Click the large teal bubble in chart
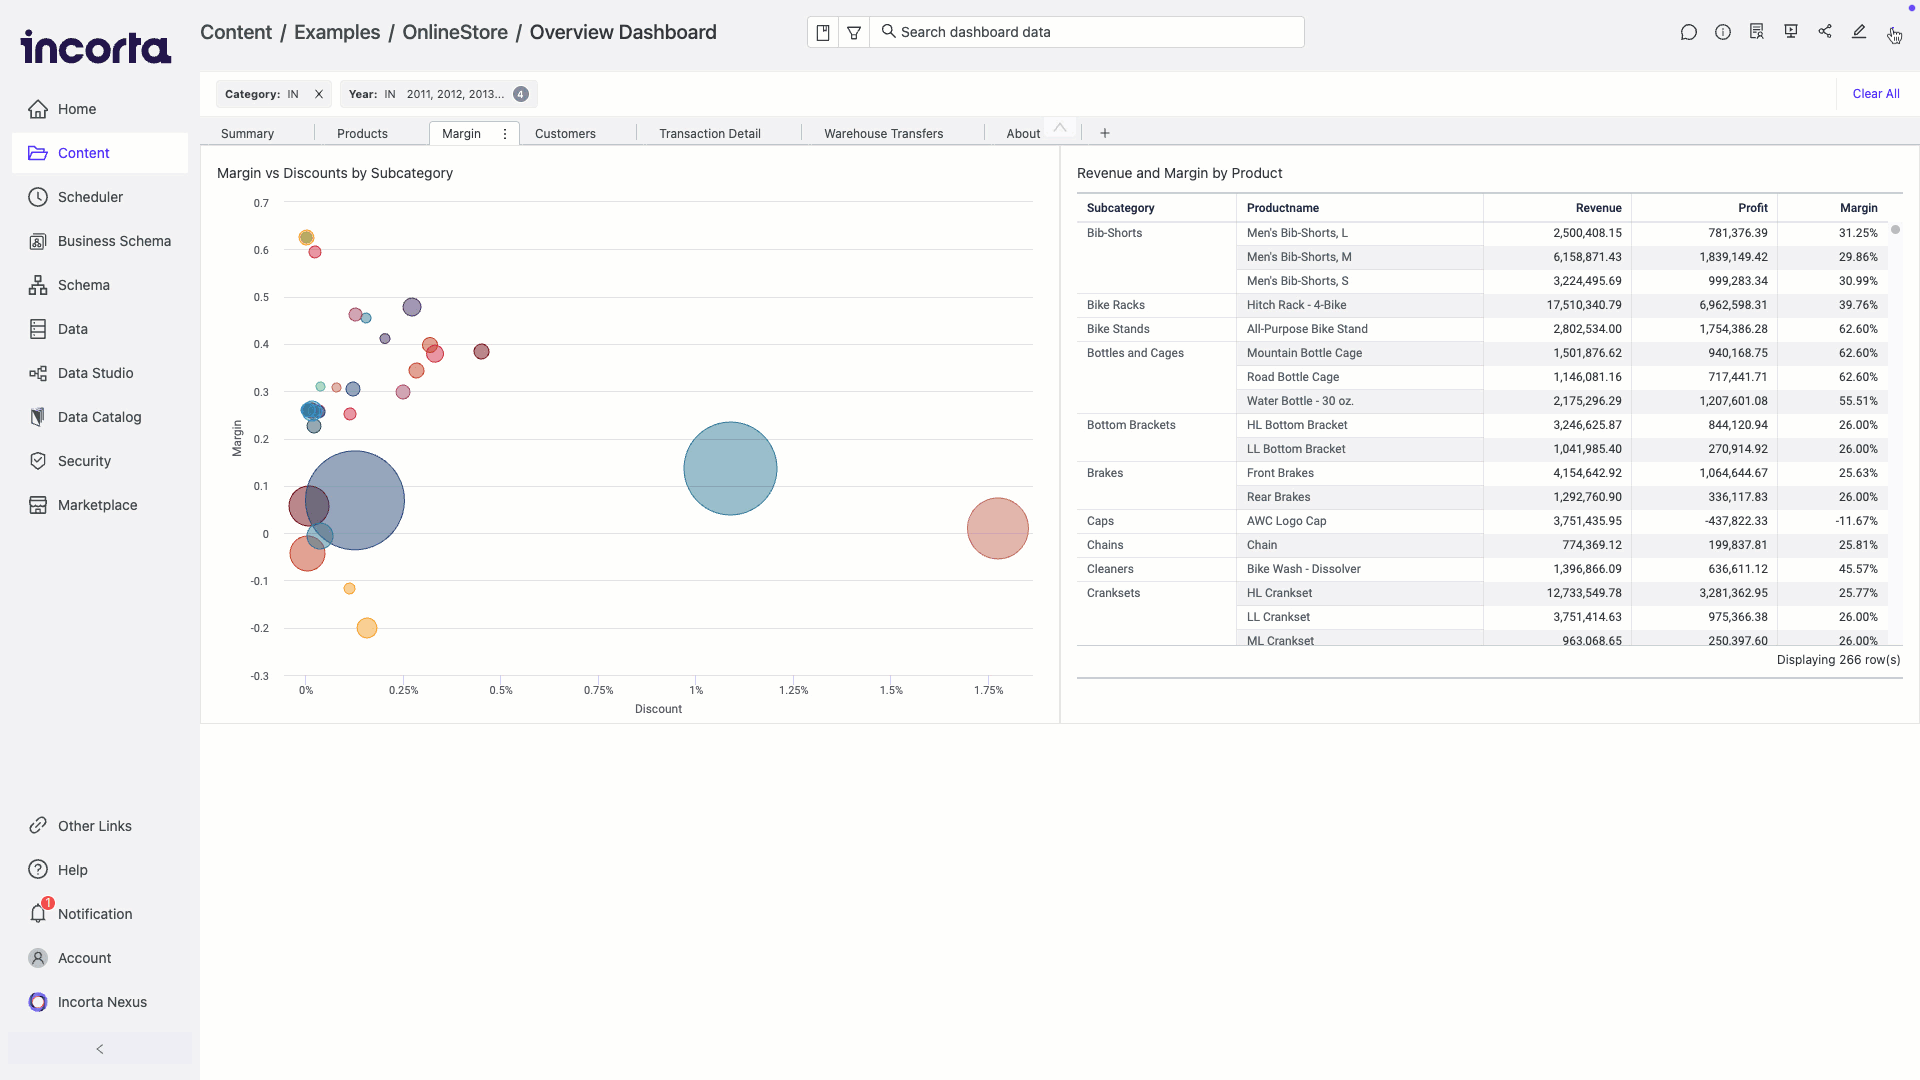Image resolution: width=1920 pixels, height=1080 pixels. 730,468
